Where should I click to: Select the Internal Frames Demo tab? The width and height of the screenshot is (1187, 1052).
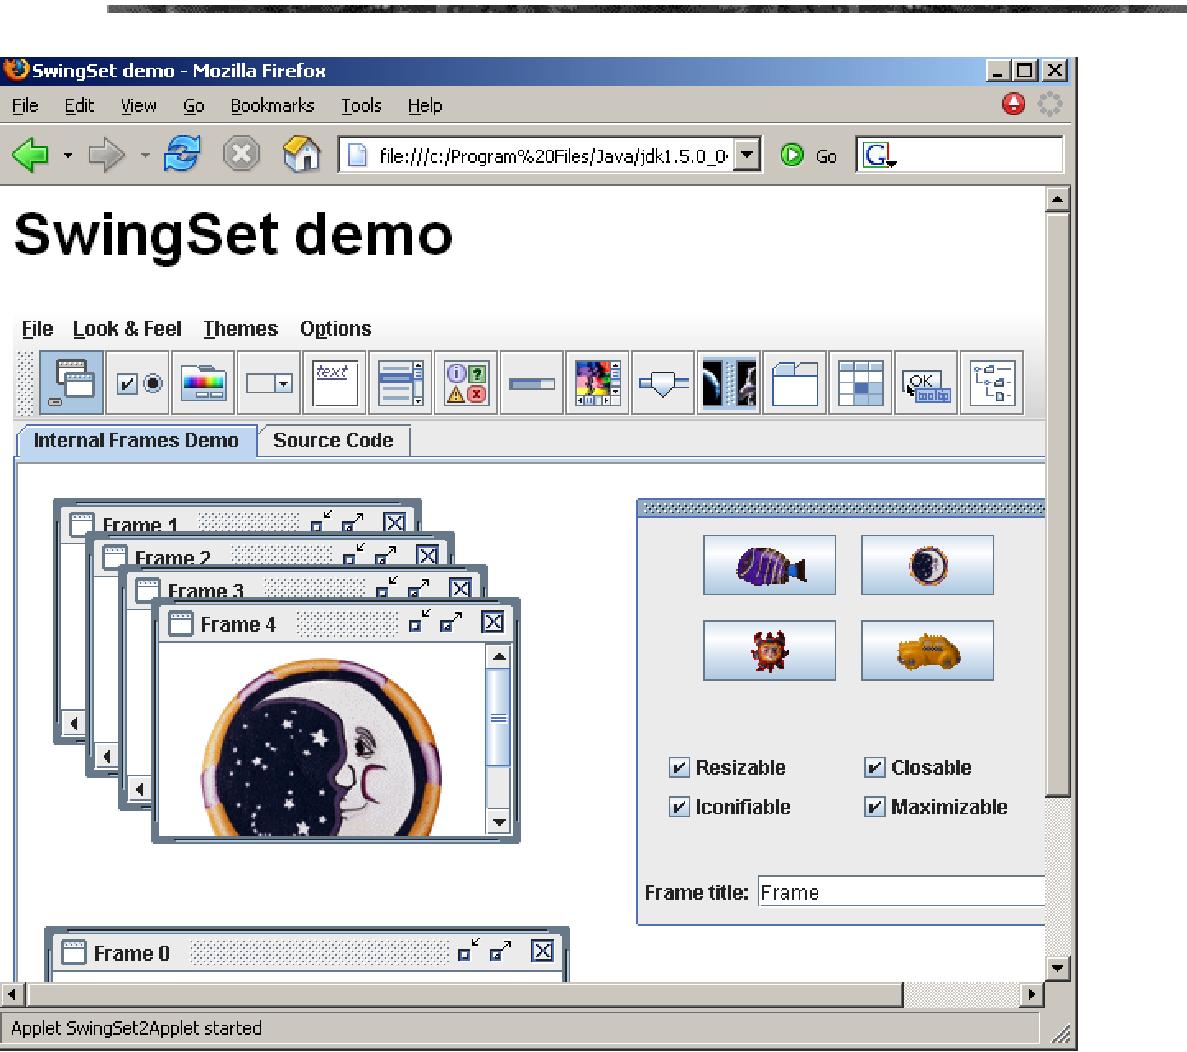136,440
